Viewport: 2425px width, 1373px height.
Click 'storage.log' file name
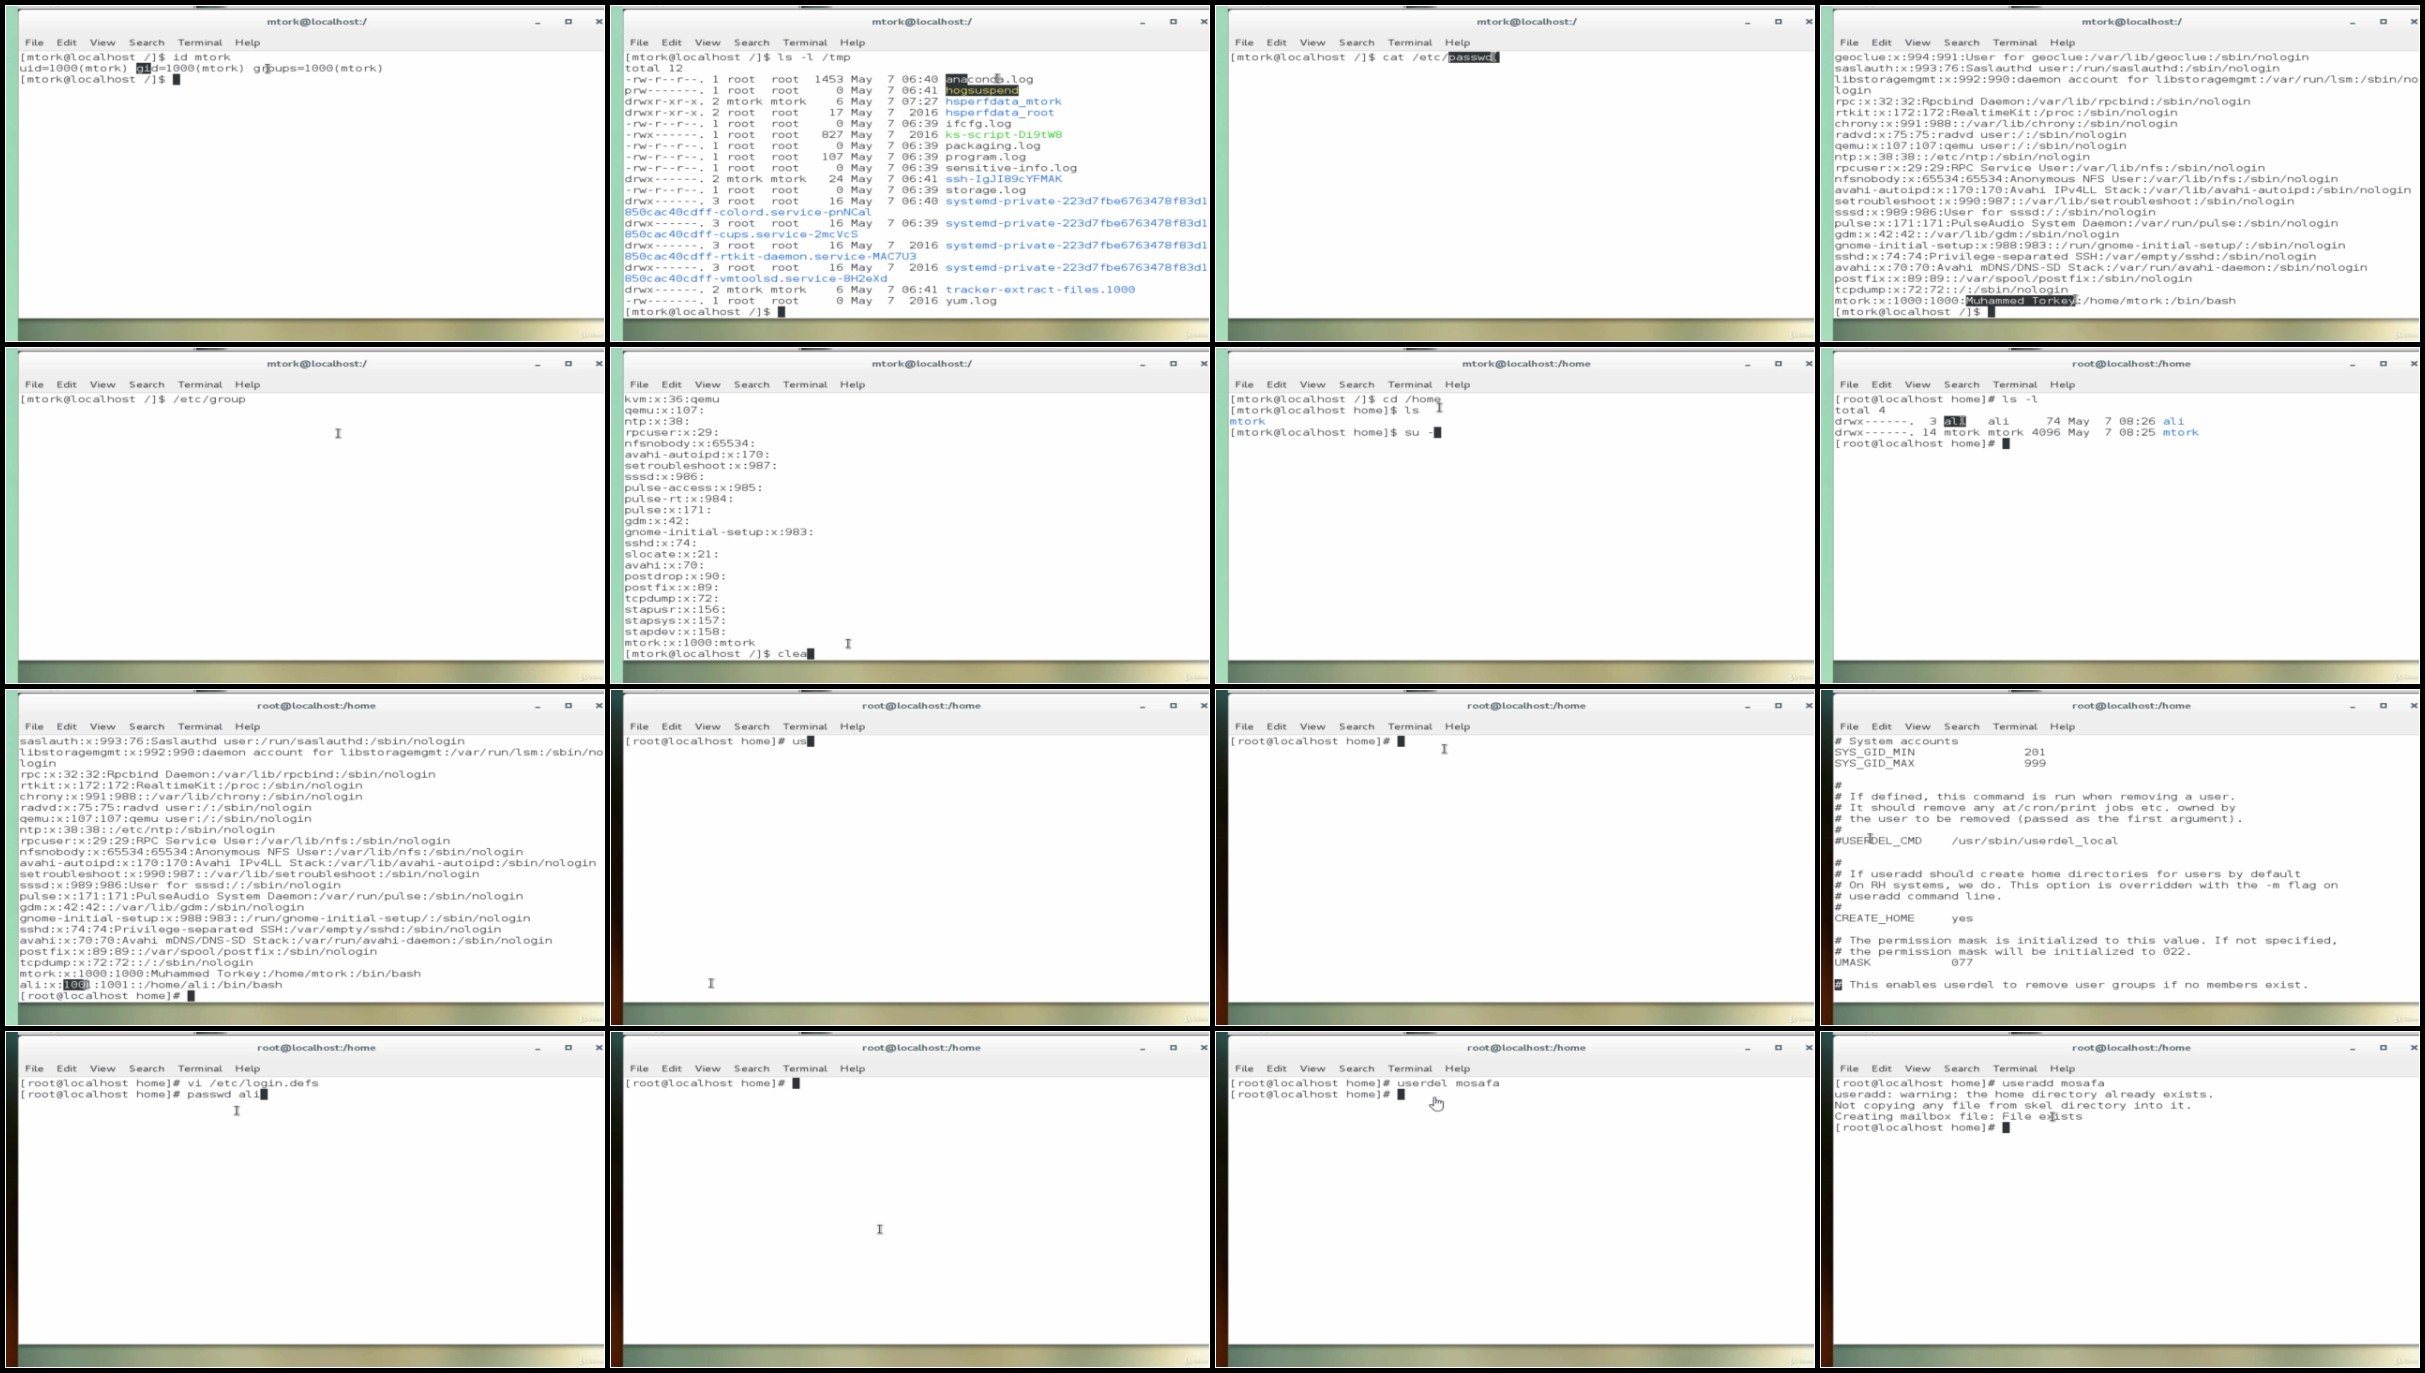[985, 190]
